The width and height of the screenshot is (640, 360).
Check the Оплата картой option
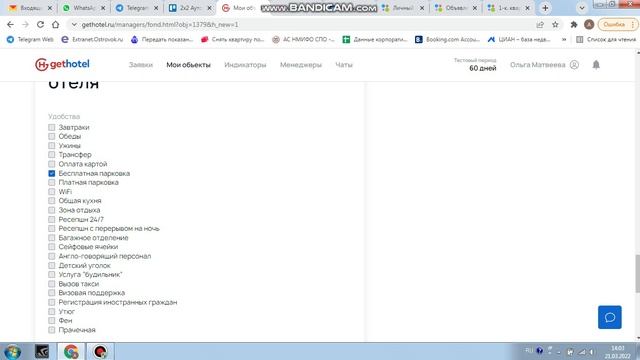tap(51, 164)
